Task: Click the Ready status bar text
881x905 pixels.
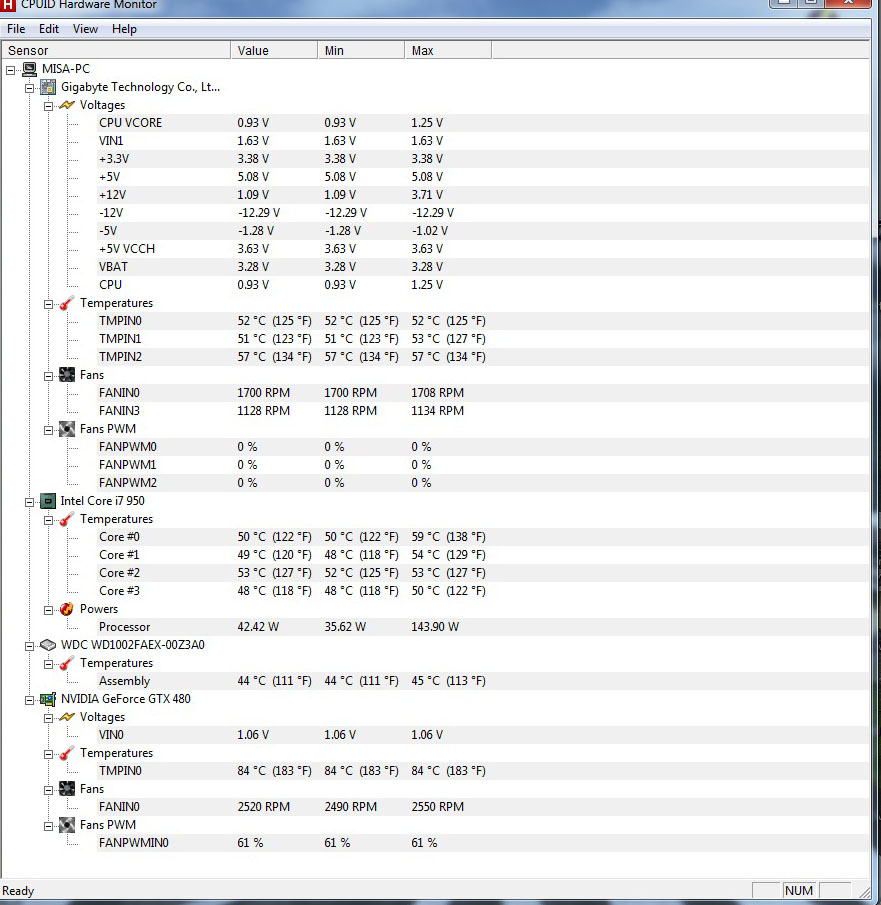Action: tap(18, 891)
